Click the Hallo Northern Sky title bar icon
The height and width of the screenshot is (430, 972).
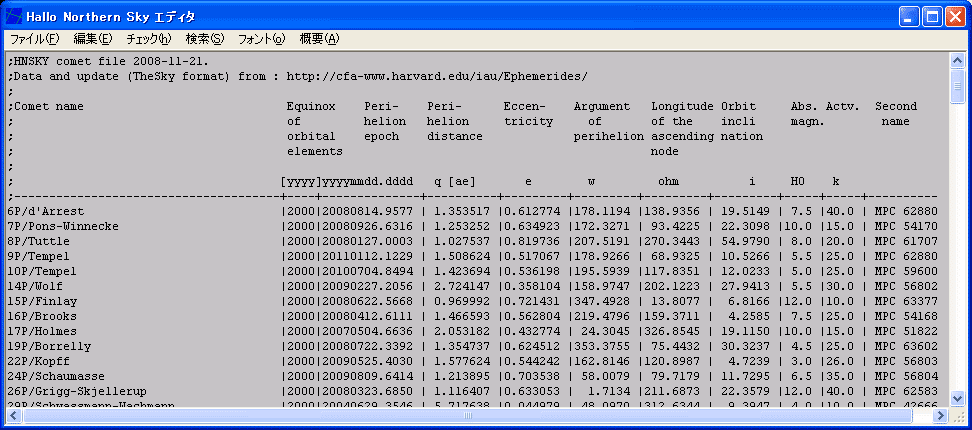pyautogui.click(x=14, y=16)
